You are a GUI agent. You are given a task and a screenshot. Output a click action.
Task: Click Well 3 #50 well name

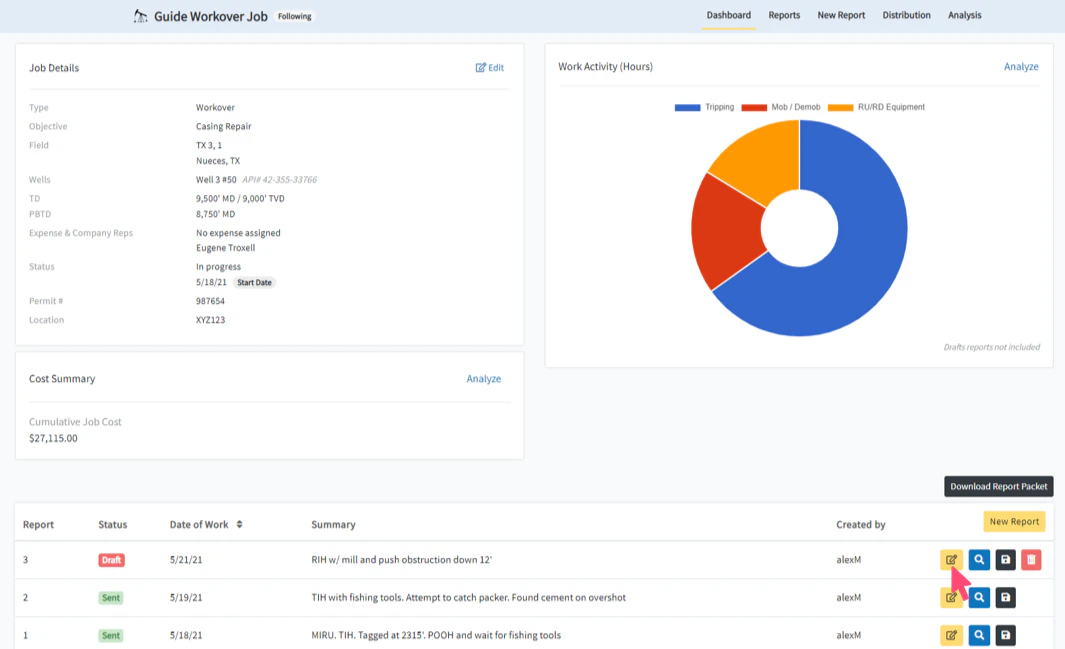216,180
